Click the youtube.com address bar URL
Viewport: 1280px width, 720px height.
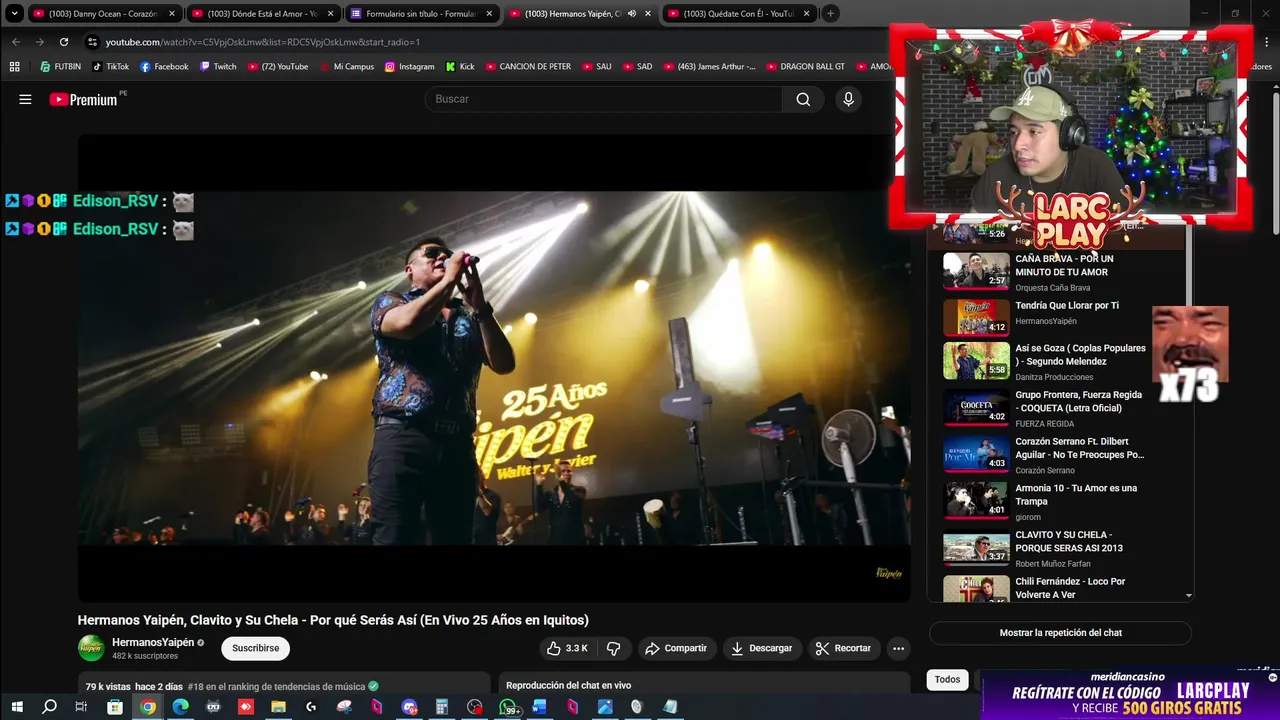[263, 42]
